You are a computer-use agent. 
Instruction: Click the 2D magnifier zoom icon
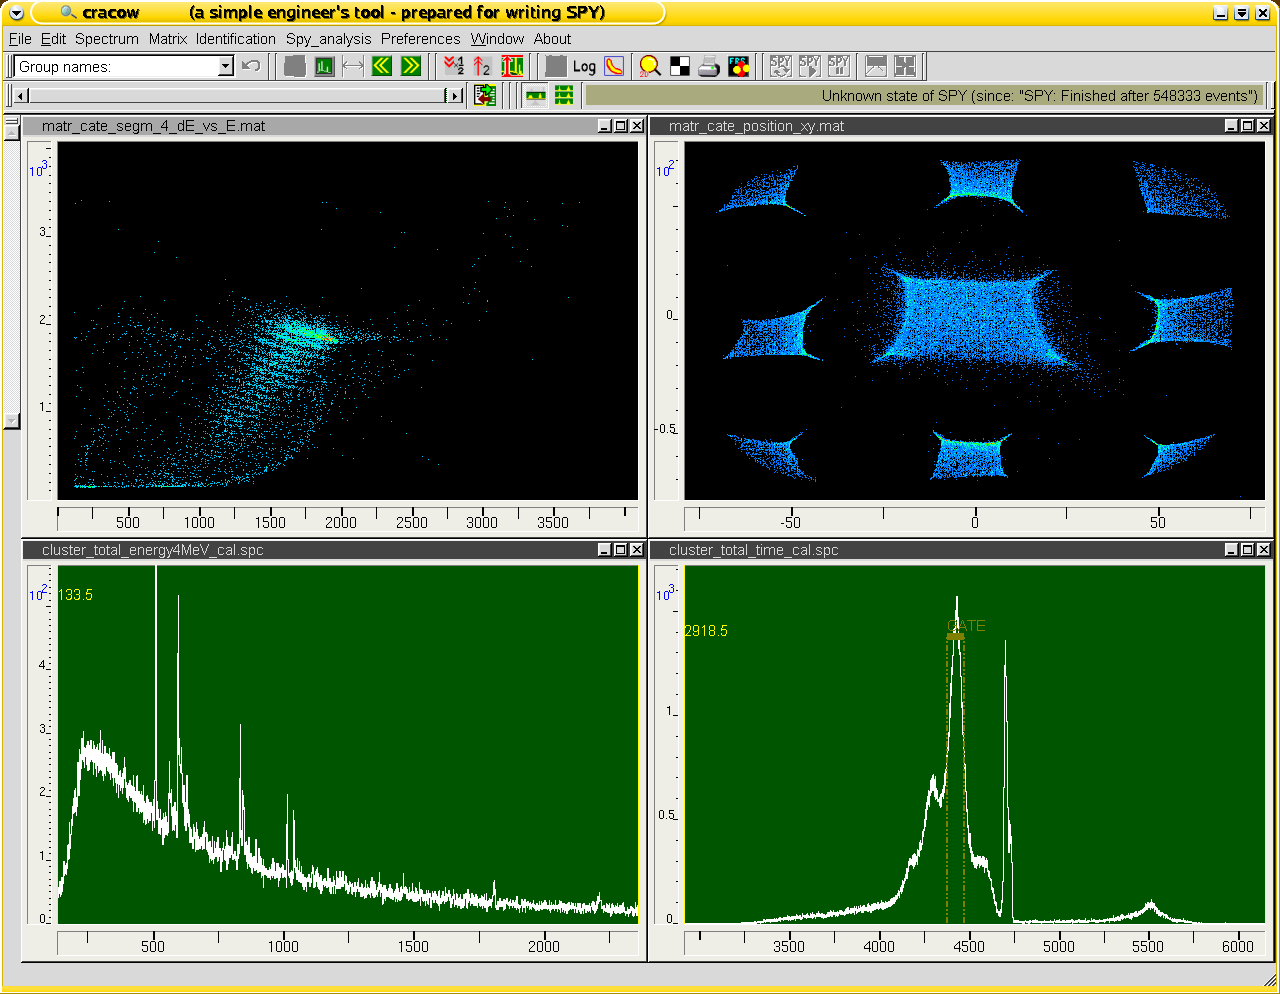(650, 67)
